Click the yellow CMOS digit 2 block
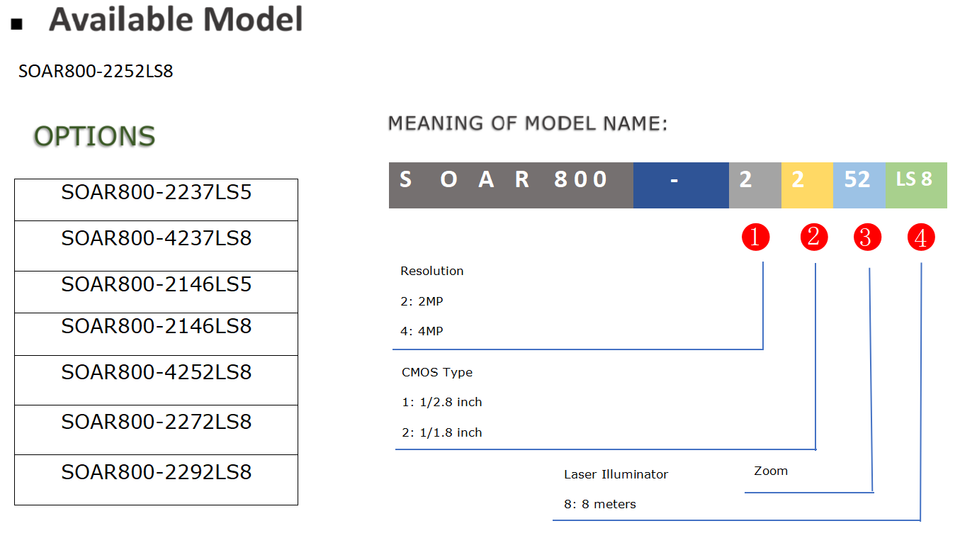The image size is (960, 543). click(x=806, y=185)
